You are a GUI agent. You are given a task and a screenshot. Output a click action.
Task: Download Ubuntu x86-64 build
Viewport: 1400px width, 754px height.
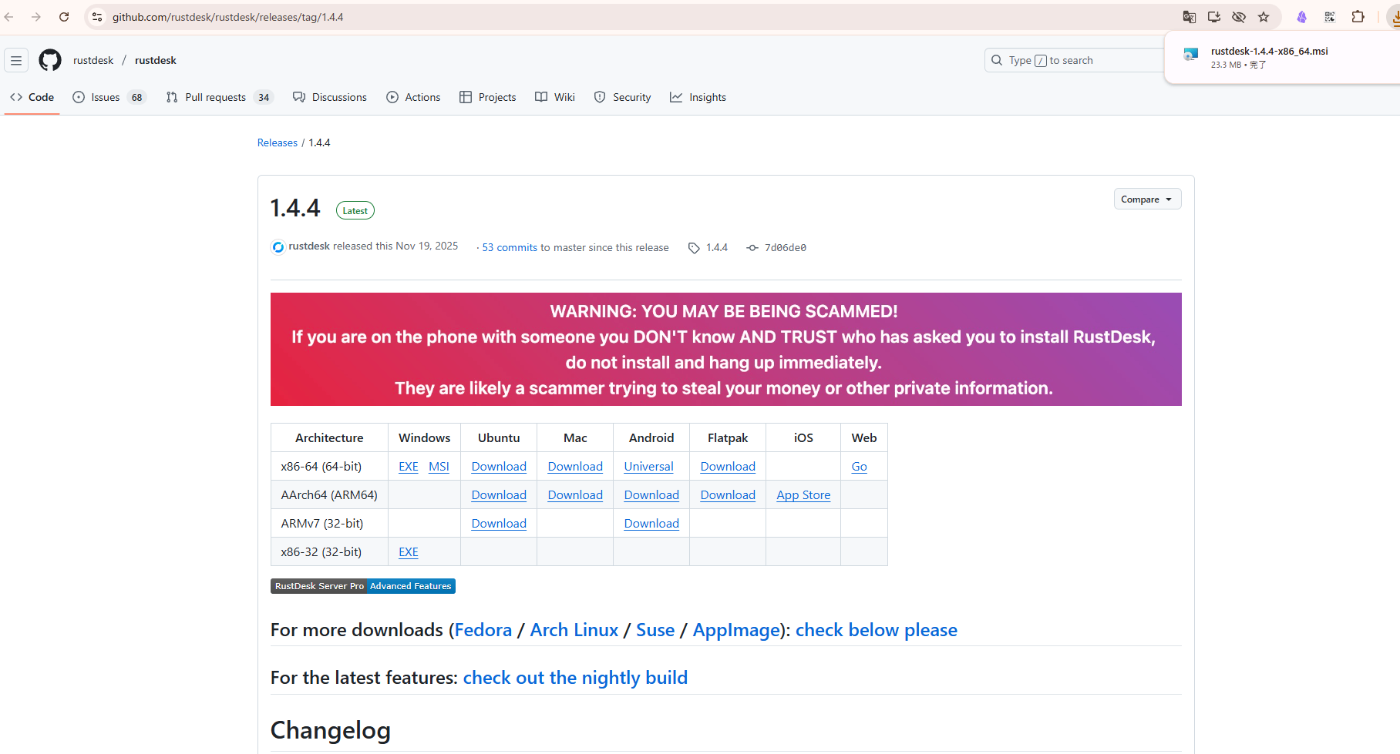point(499,467)
